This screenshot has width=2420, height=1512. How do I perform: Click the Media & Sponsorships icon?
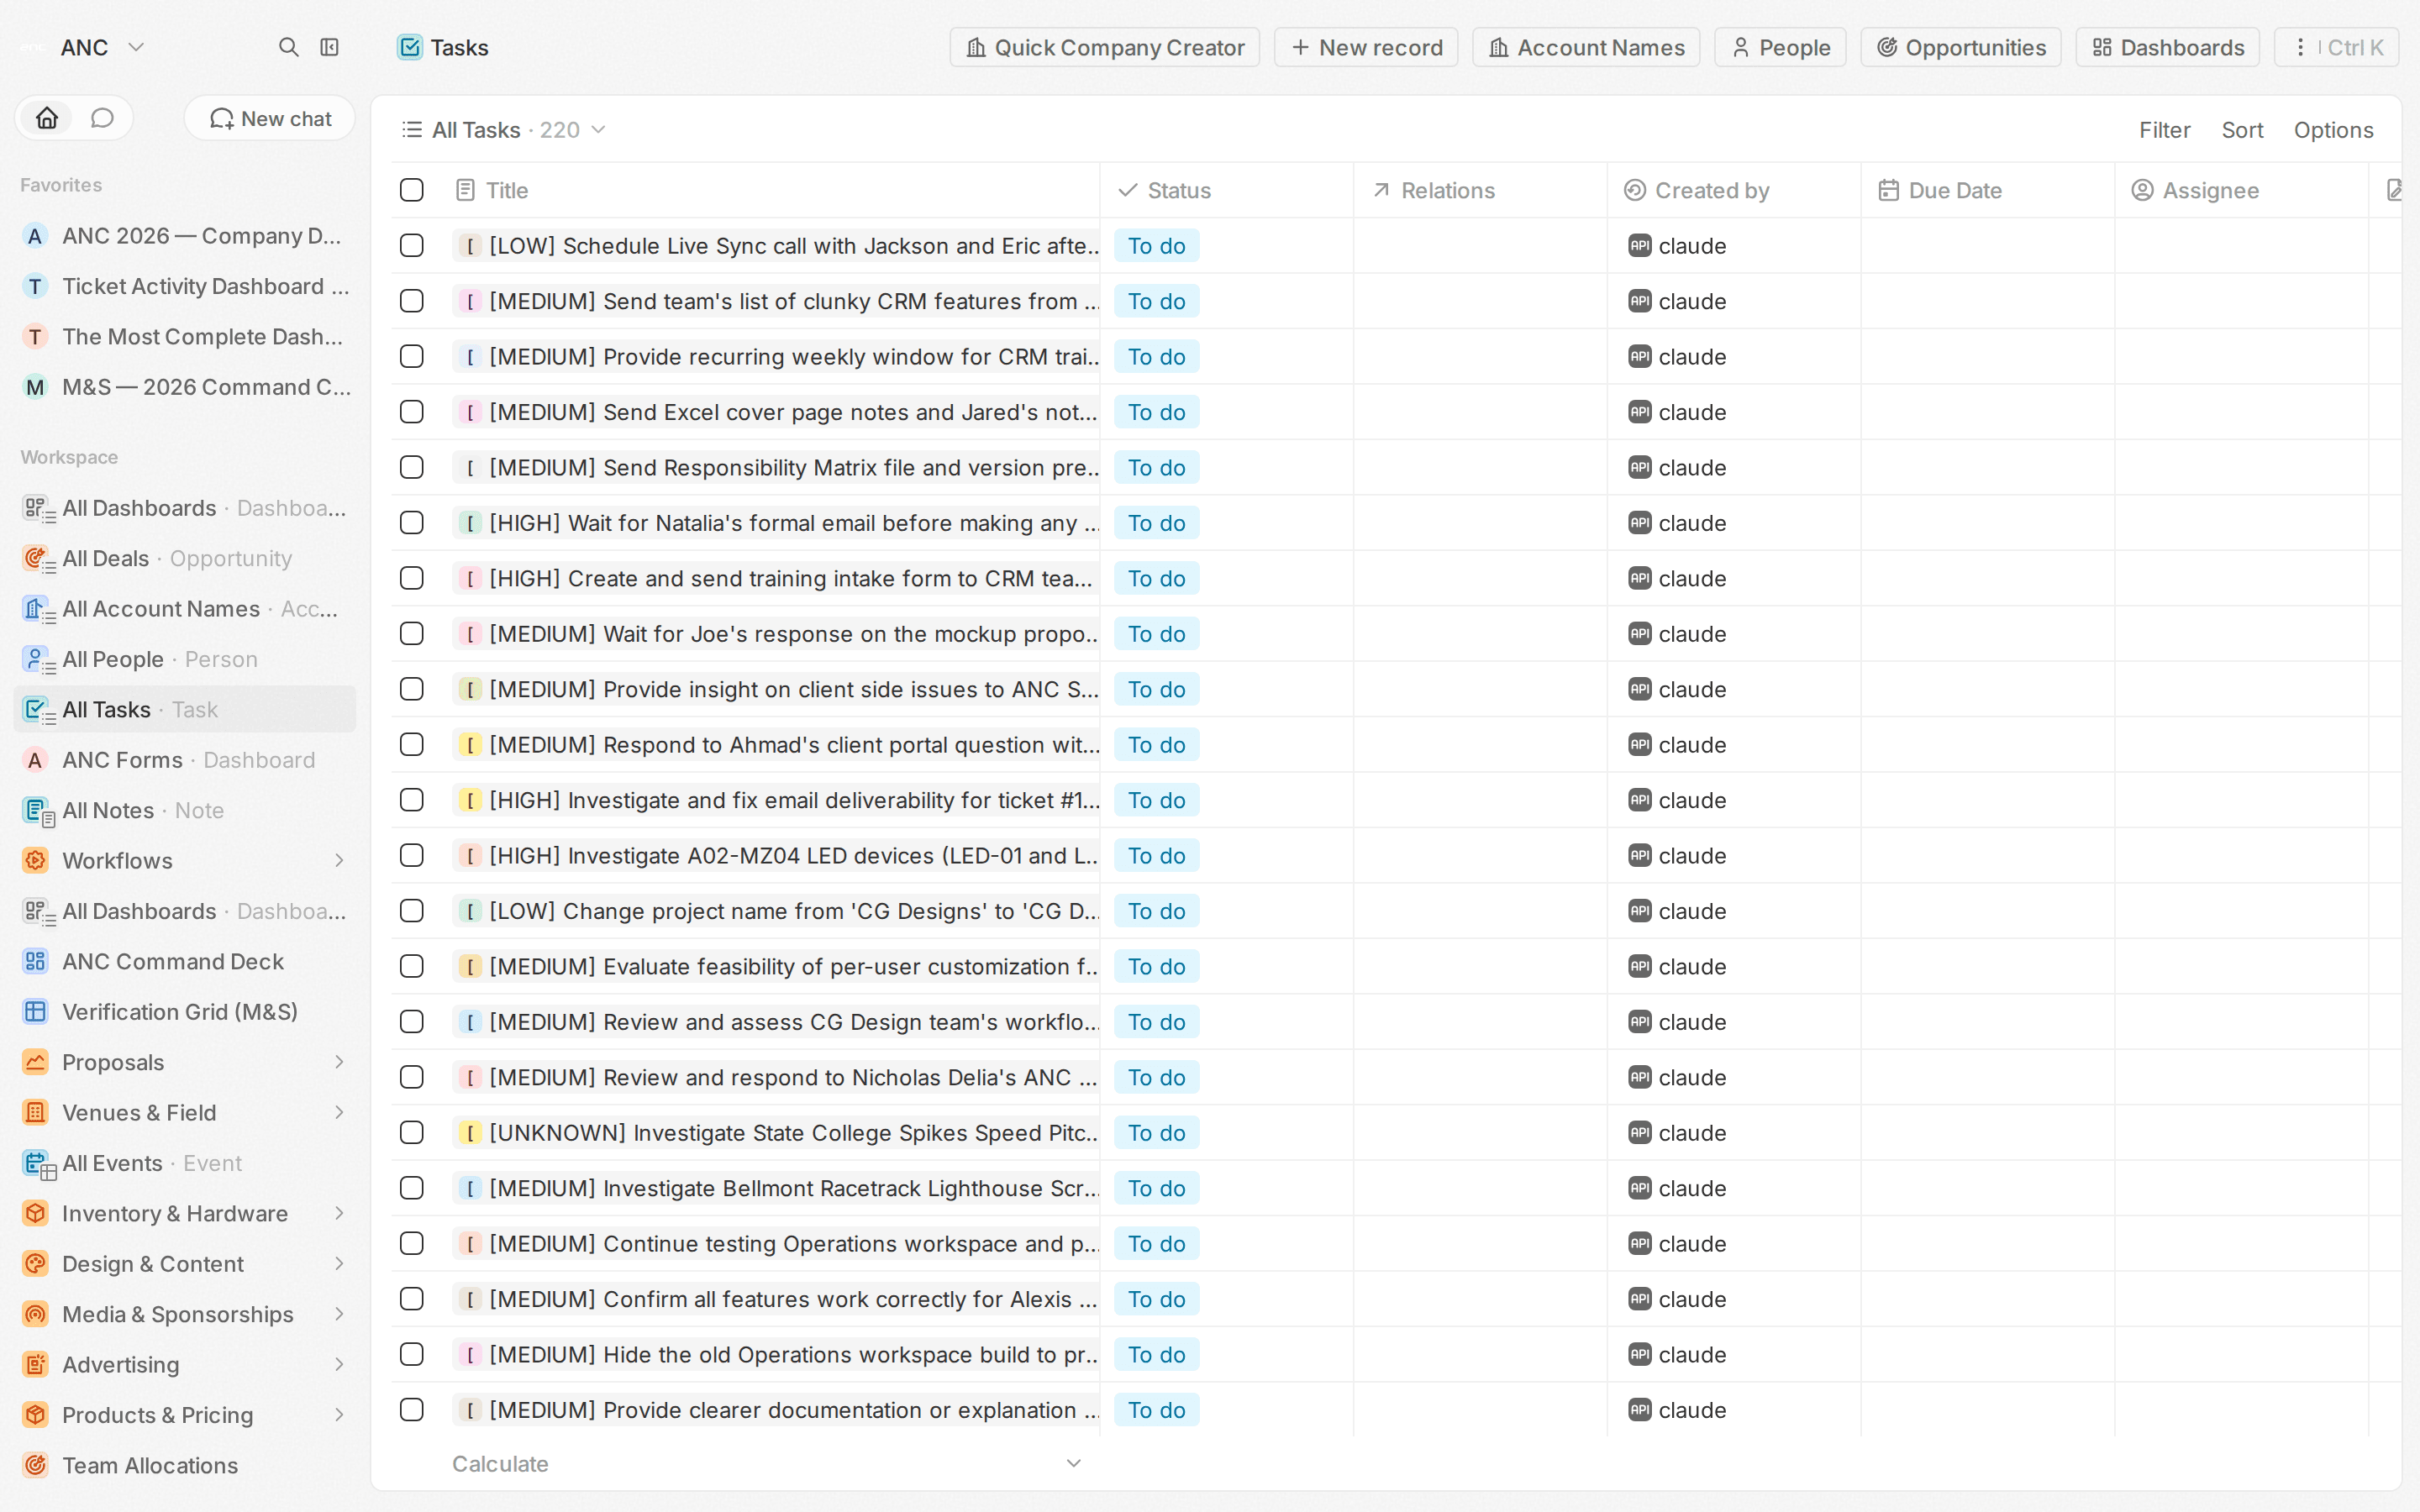35,1314
